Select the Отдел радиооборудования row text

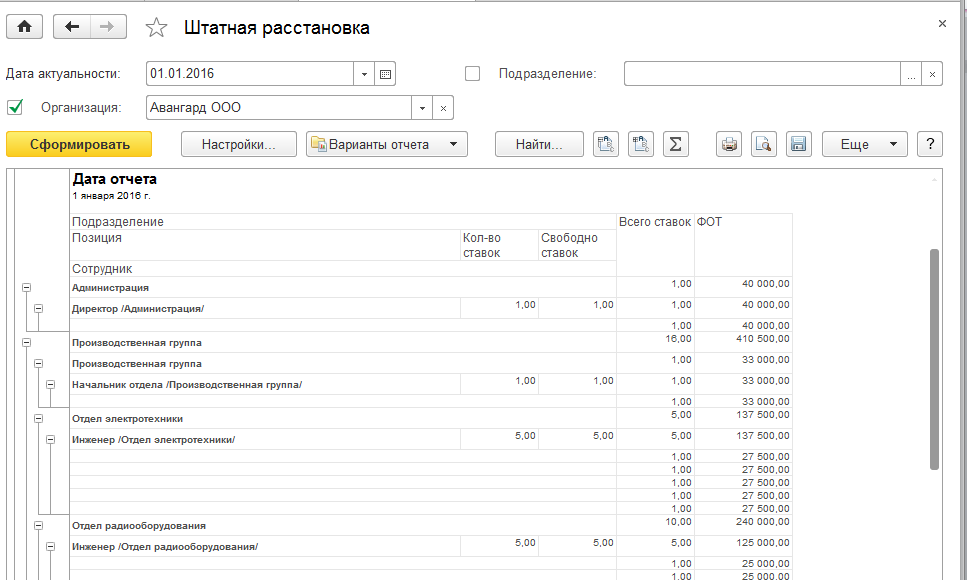(x=139, y=526)
